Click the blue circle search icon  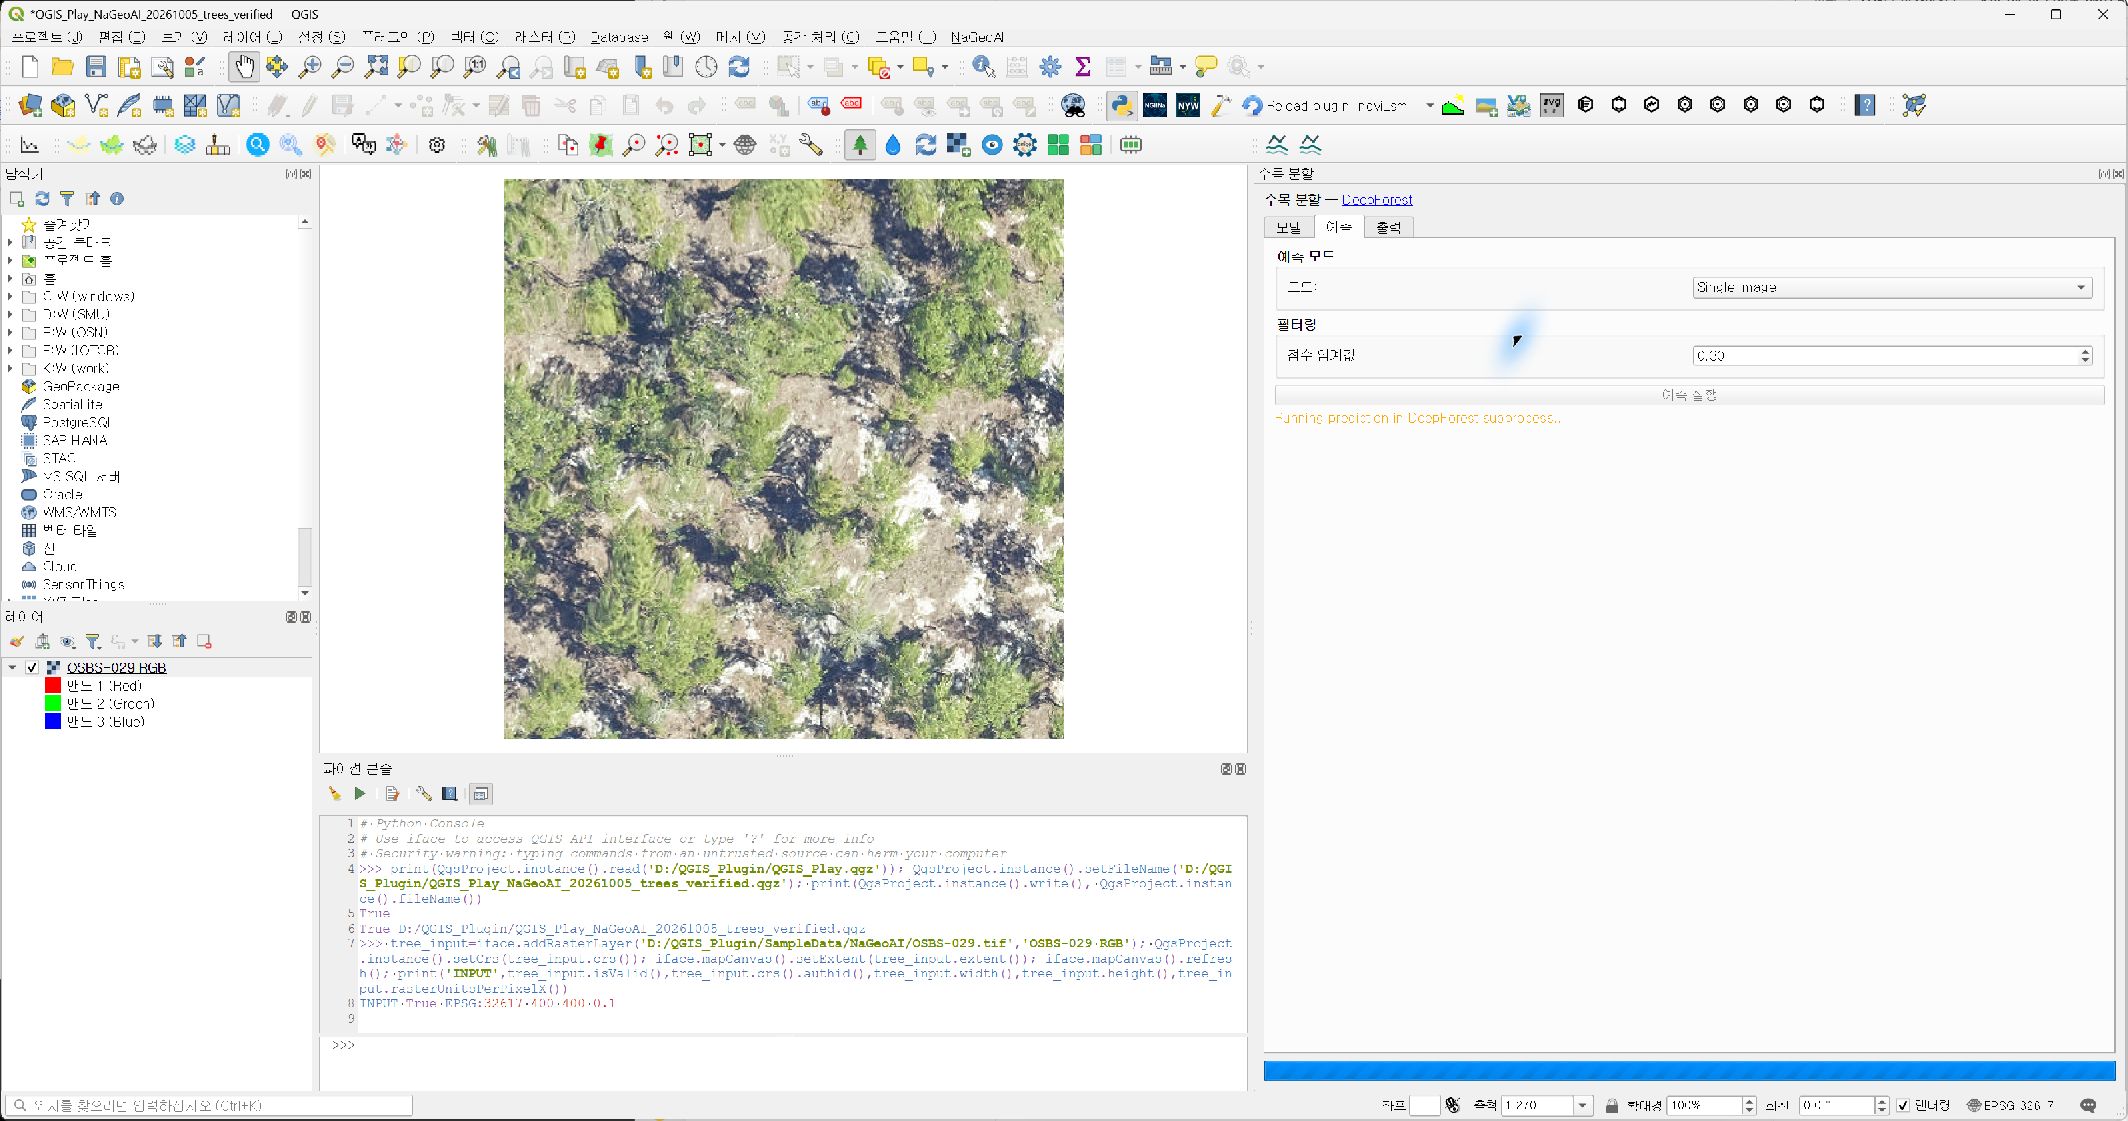pyautogui.click(x=258, y=145)
